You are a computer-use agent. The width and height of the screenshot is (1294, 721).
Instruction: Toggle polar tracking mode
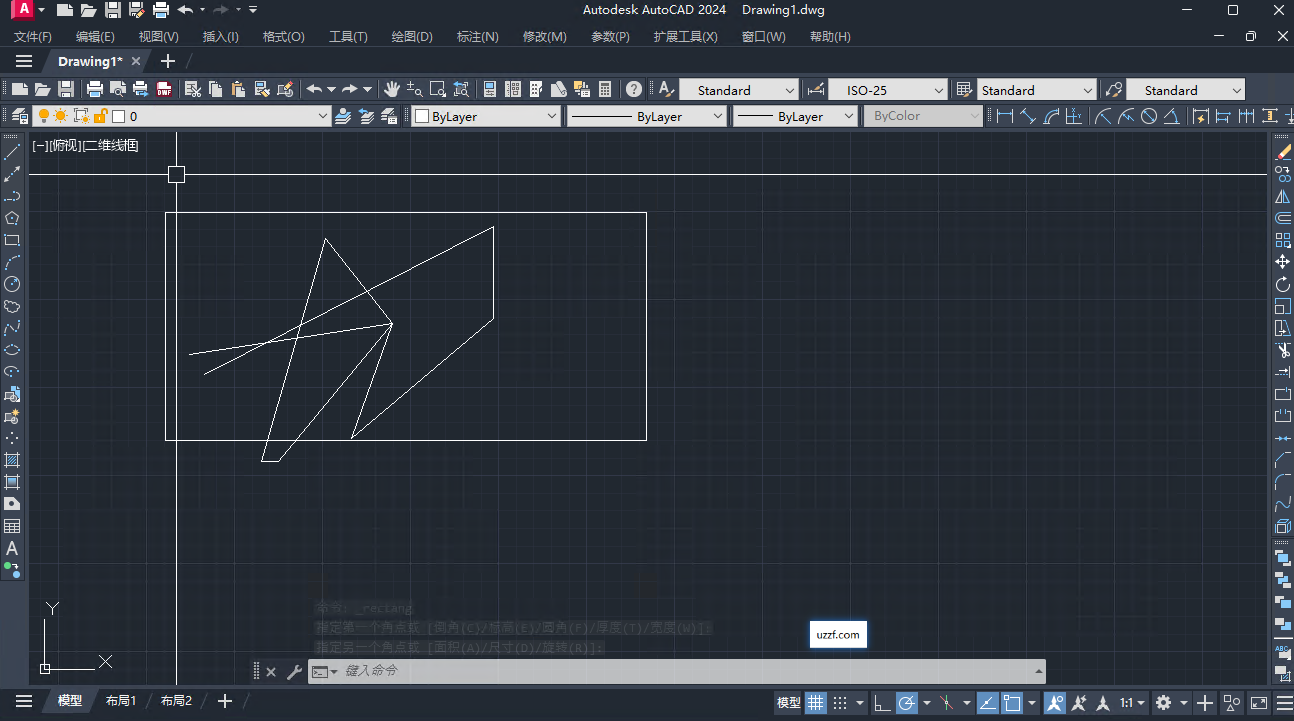coord(907,700)
